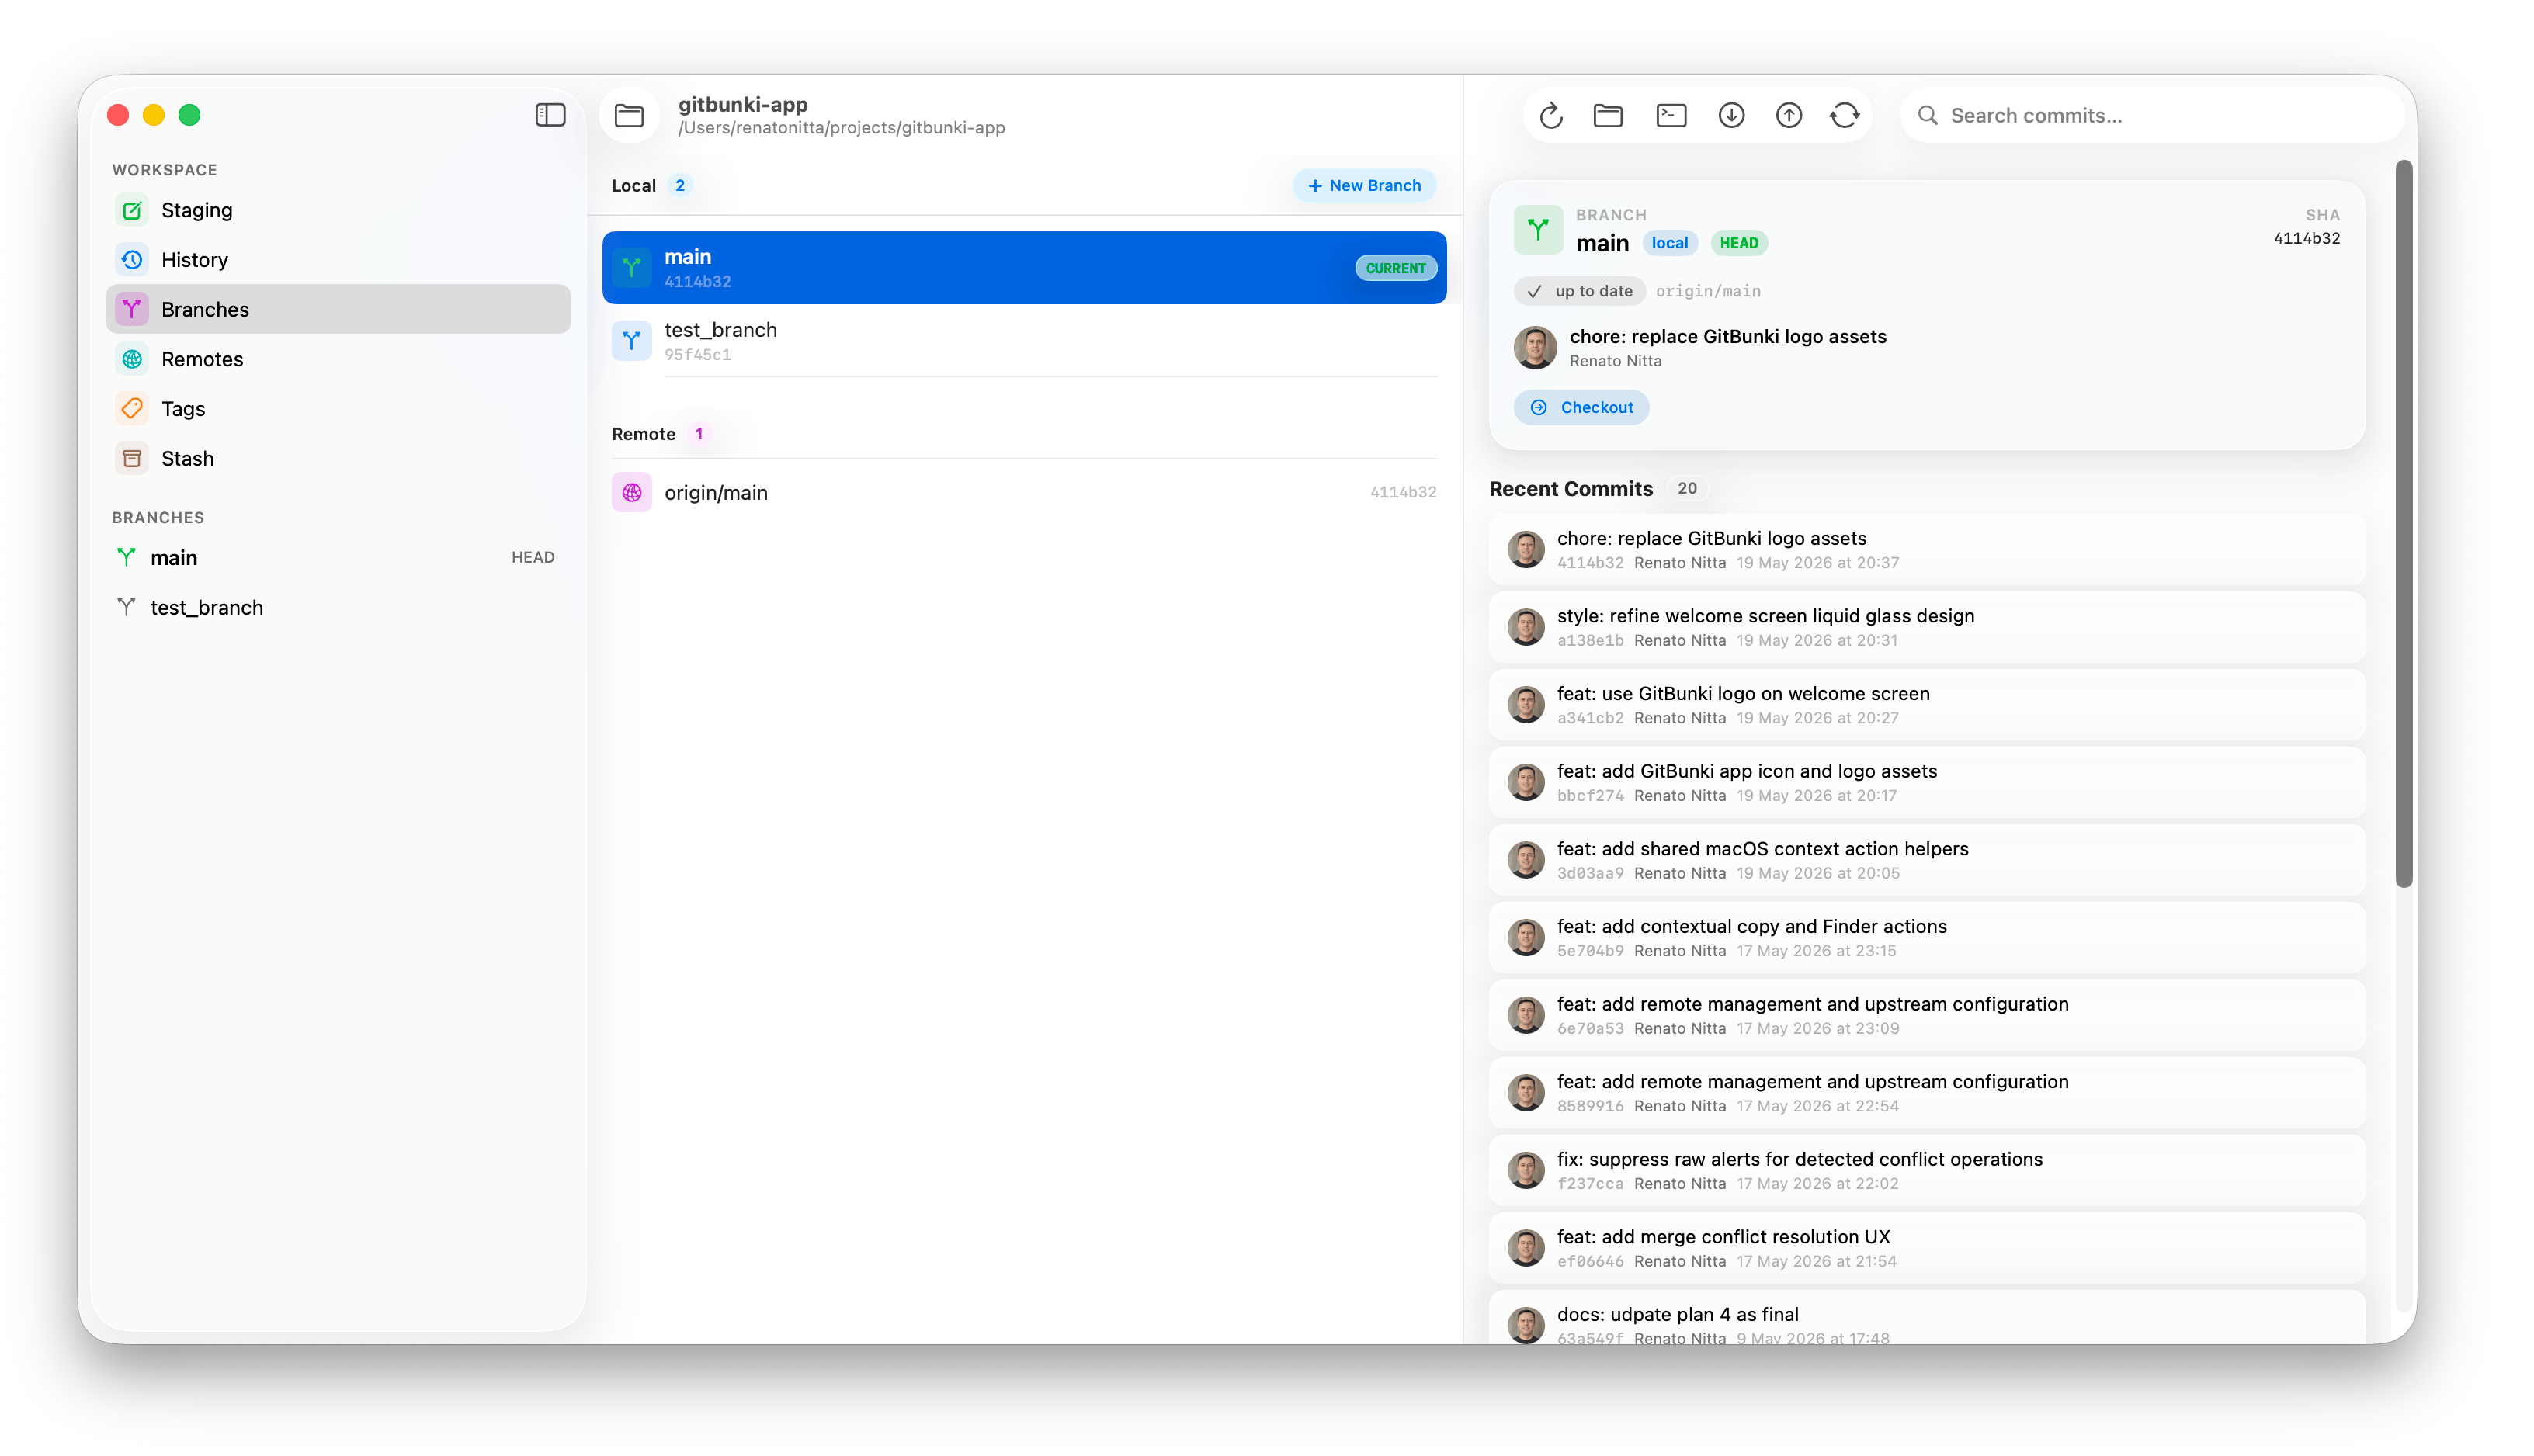
Task: Open the Remotes section
Action: [338, 359]
